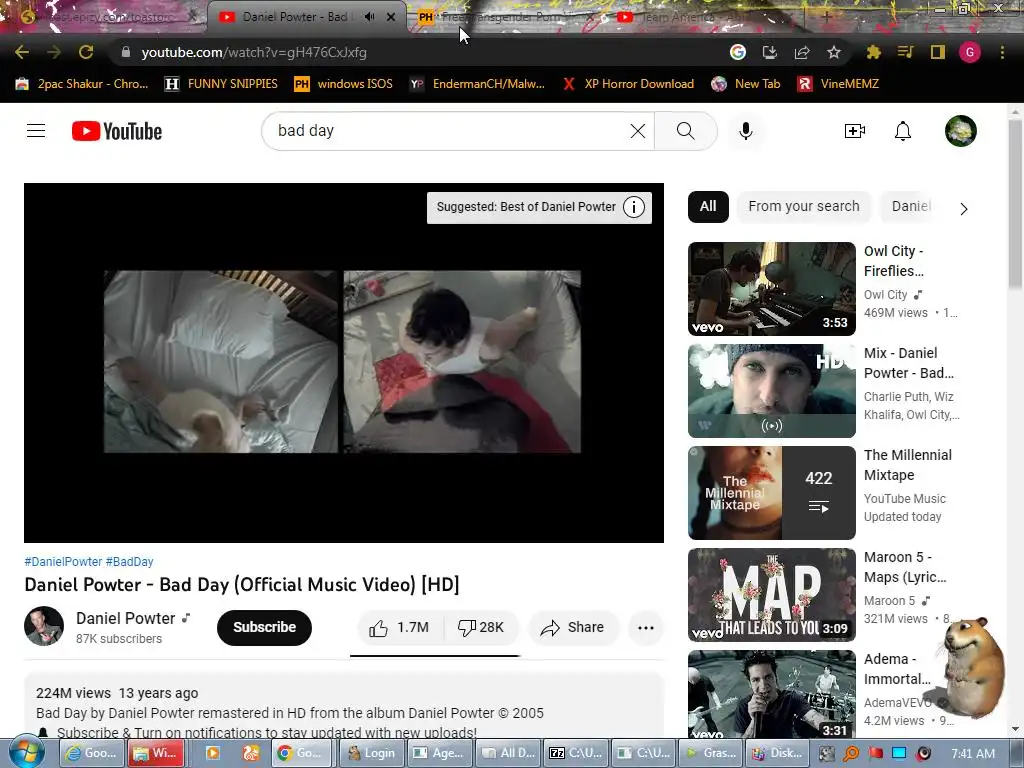The width and height of the screenshot is (1024, 768).
Task: Click the #DanielPowter hashtag
Action: 63,562
